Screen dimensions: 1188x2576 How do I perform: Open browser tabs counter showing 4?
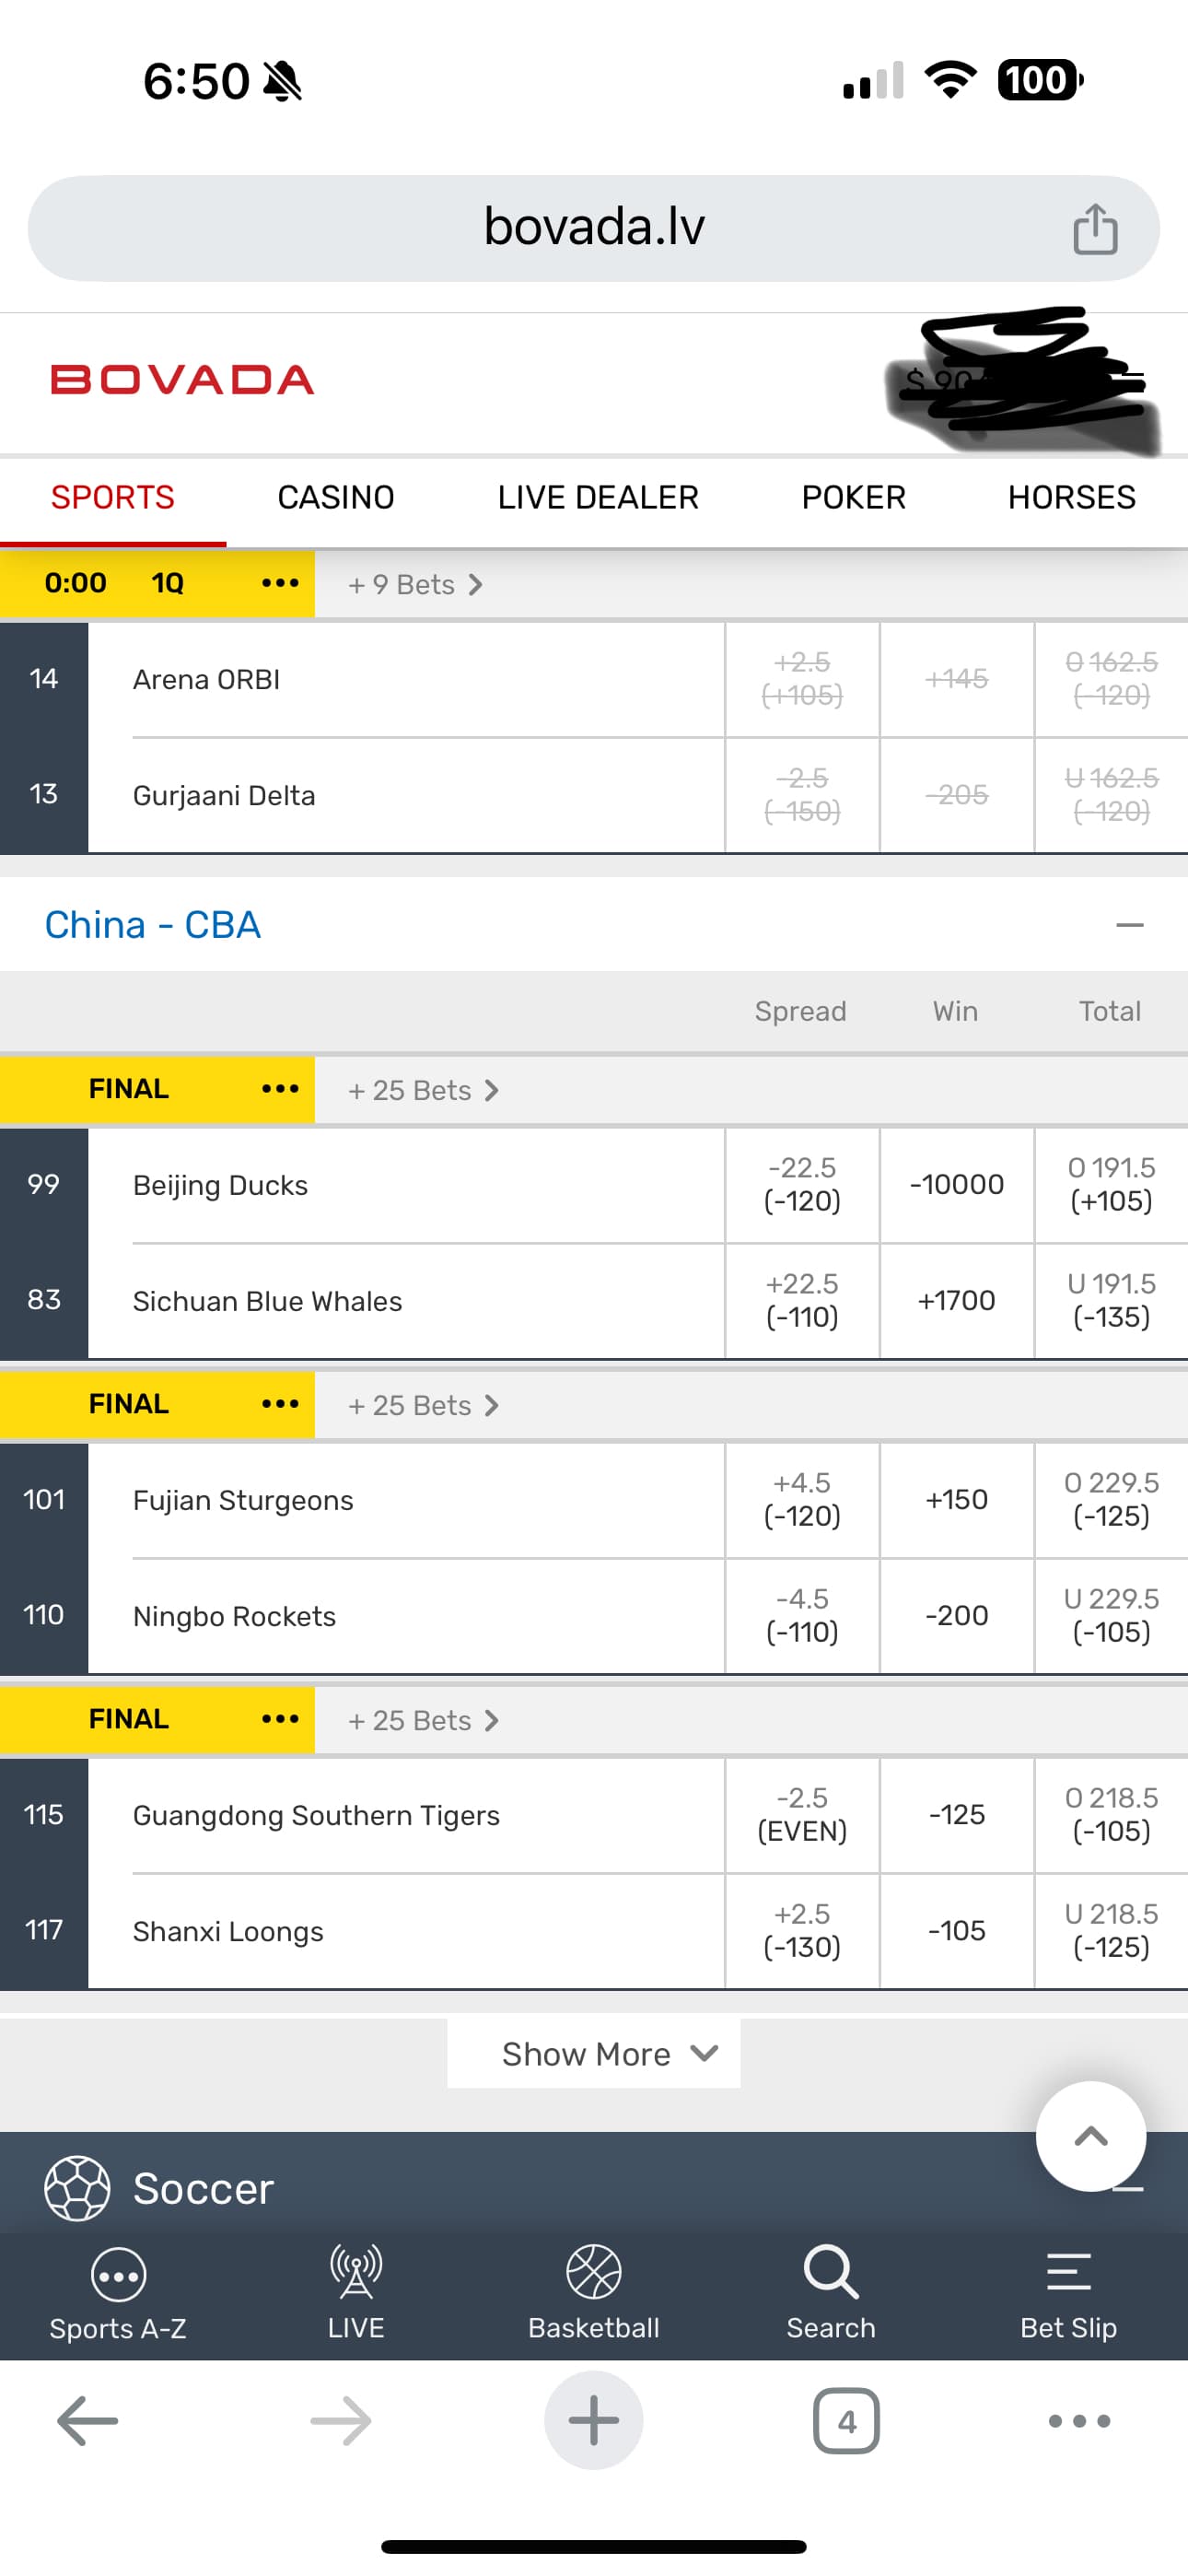[x=846, y=2421]
